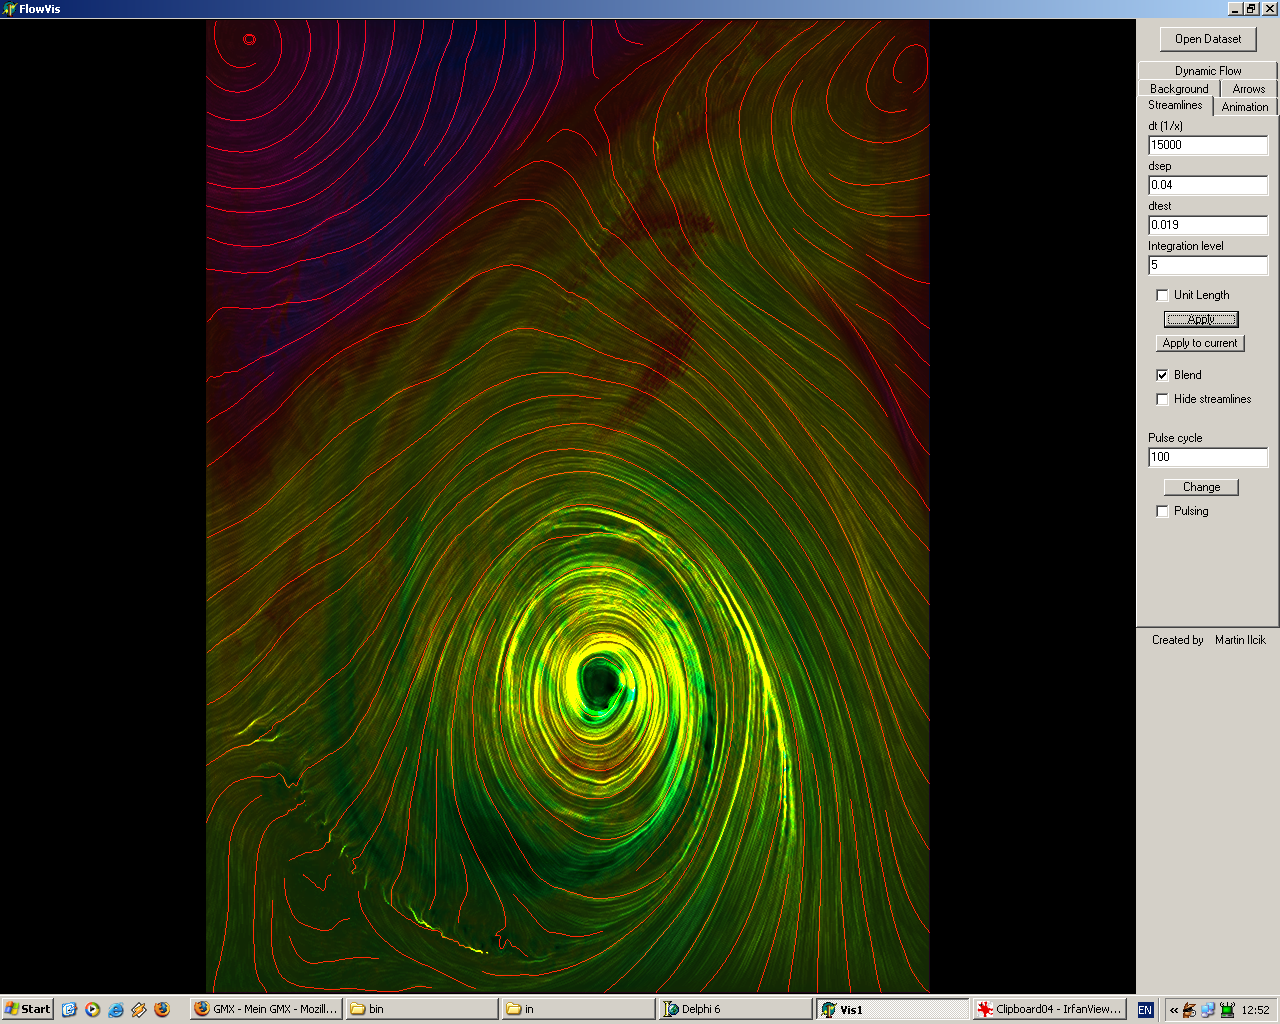
Task: Show hidden system tray icons
Action: (x=1174, y=1010)
